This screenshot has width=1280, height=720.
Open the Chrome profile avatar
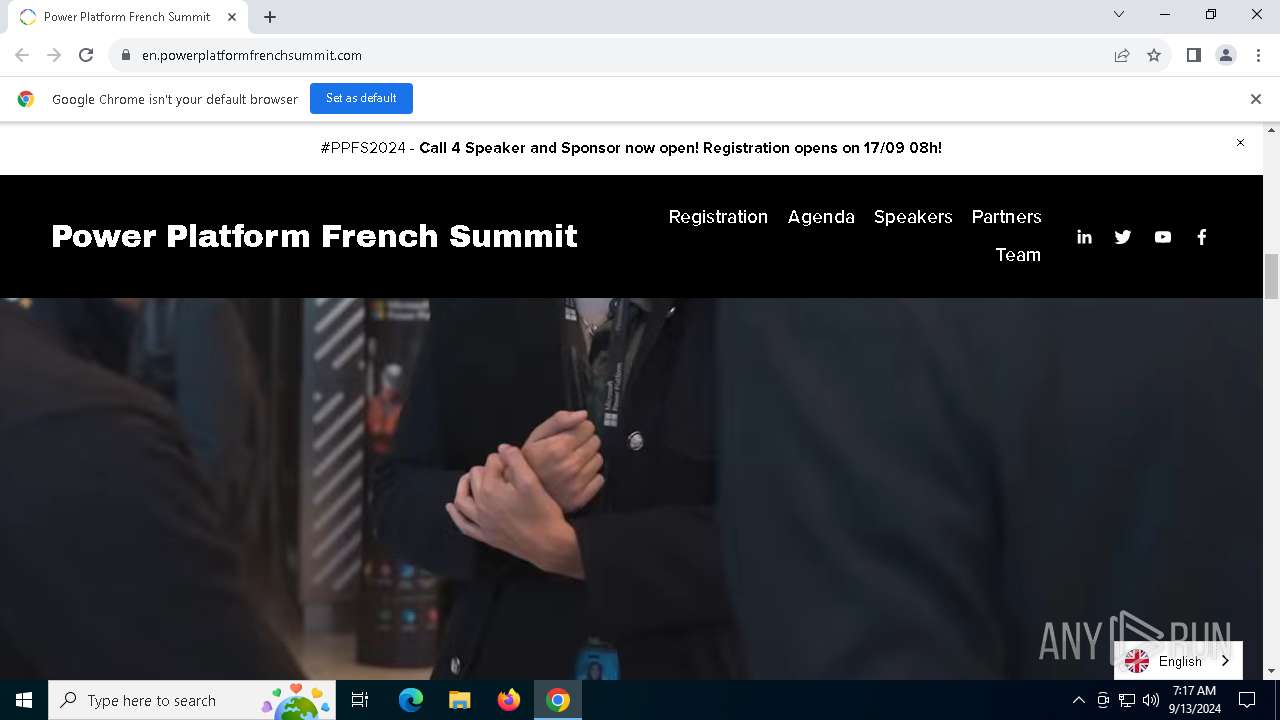1226,55
